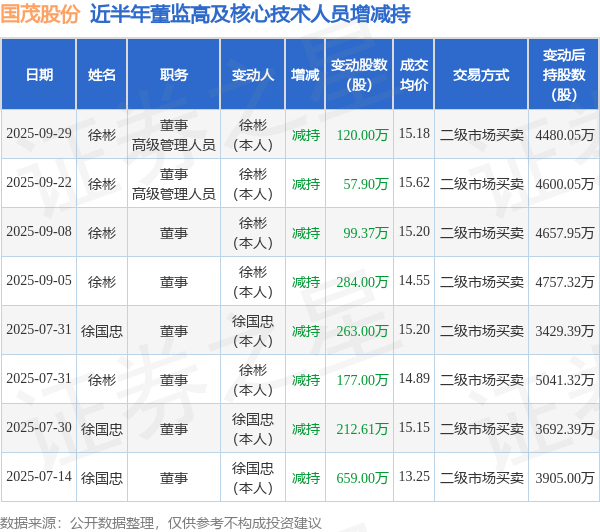Click the average price 15.18
The image size is (600, 532).
coord(414,134)
